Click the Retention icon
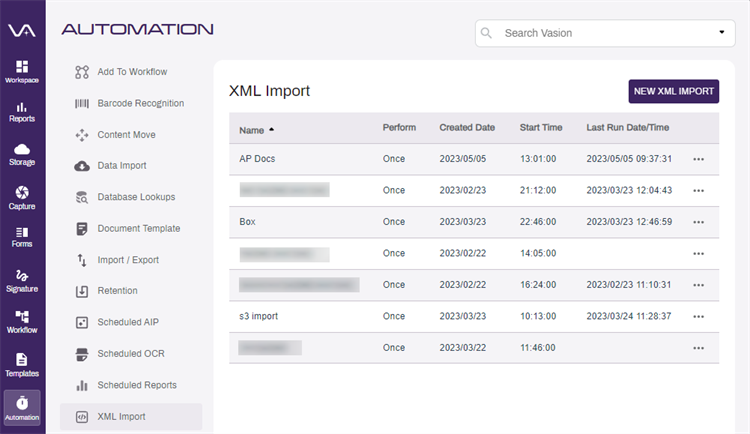This screenshot has height=434, width=750. 82,291
